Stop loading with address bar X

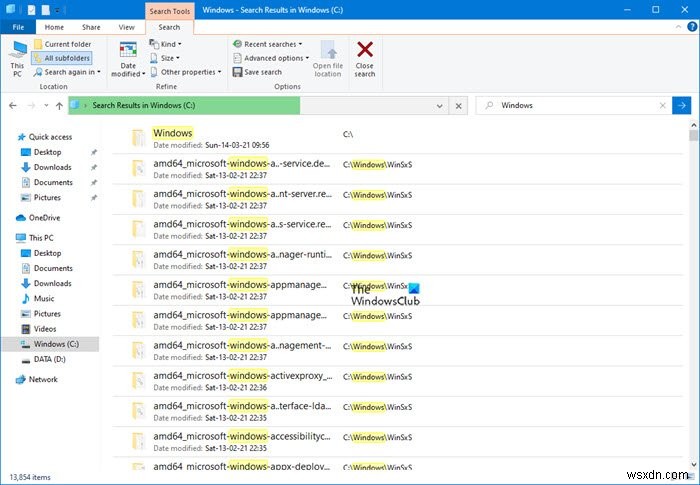458,106
